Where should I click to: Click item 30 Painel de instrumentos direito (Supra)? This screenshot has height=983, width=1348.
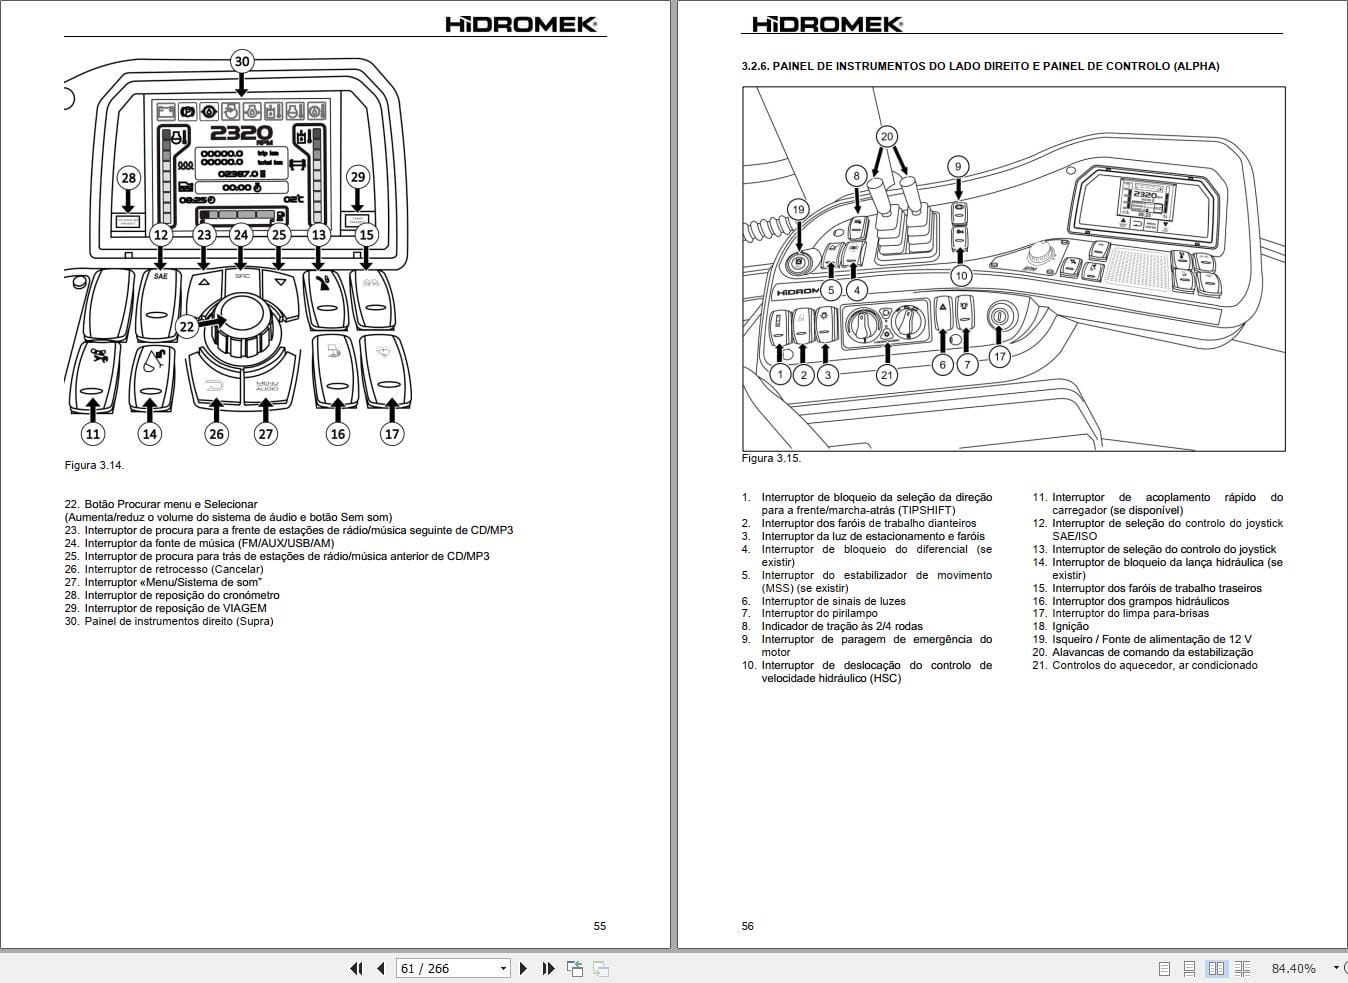[x=169, y=621]
